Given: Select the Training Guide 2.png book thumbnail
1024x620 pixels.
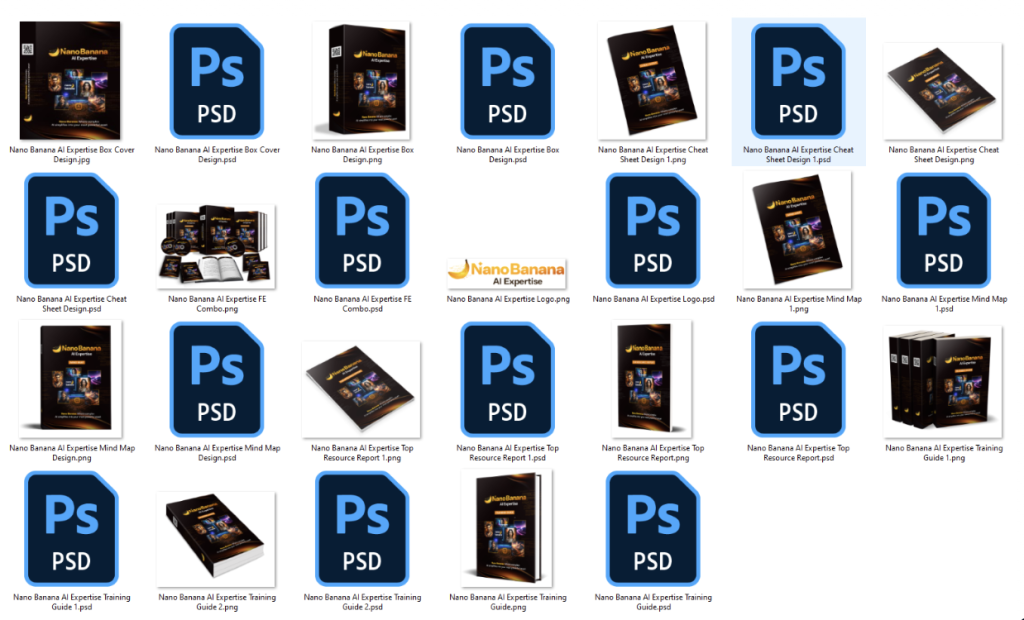Looking at the screenshot, I should (x=217, y=535).
